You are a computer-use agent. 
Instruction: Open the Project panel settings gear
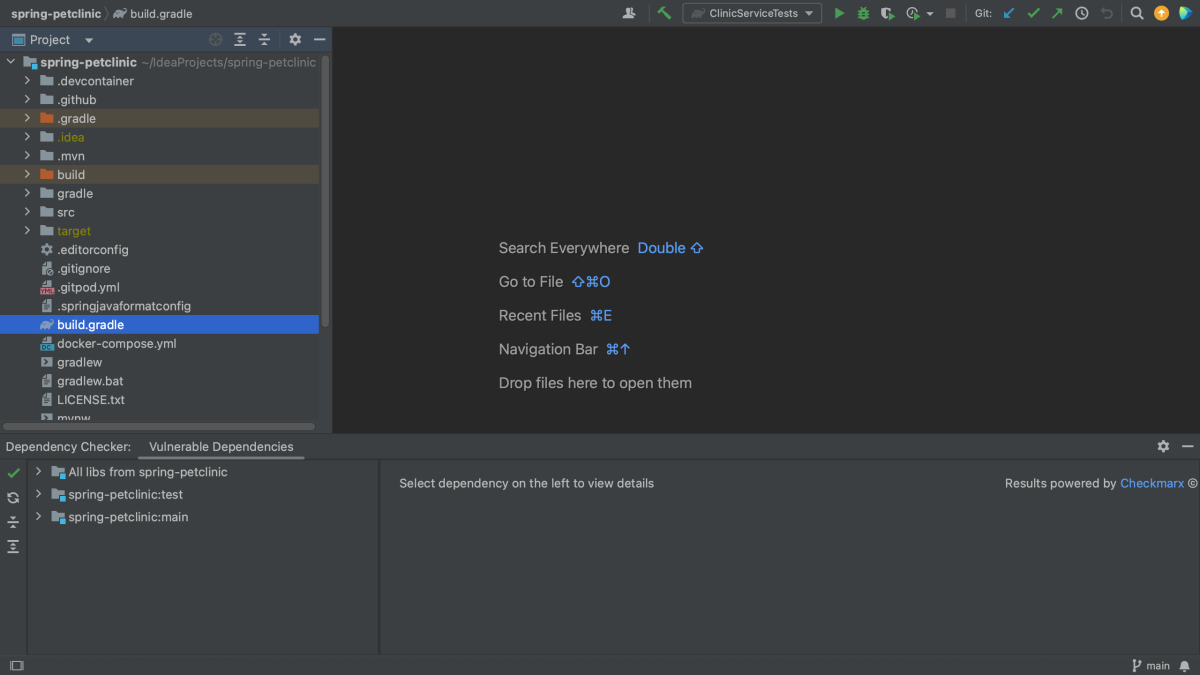point(294,39)
